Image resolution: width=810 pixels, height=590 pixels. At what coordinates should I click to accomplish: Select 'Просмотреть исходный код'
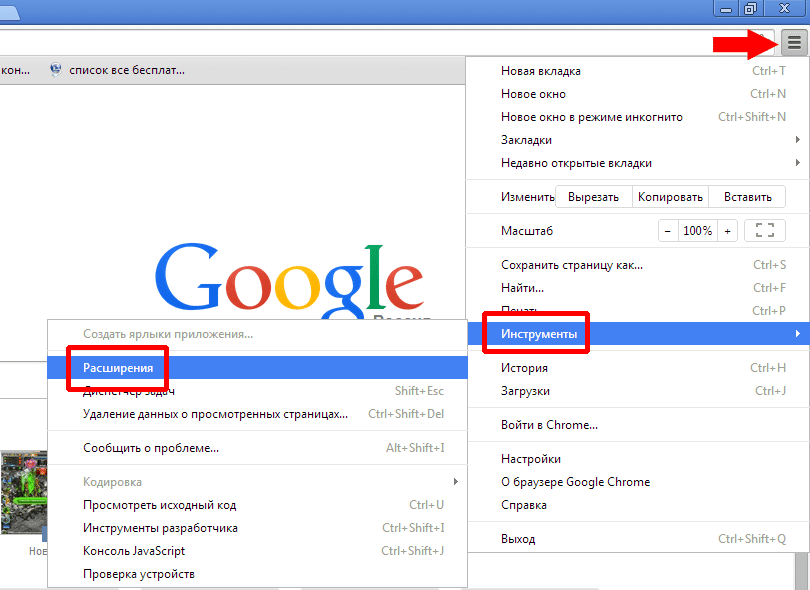[257, 505]
